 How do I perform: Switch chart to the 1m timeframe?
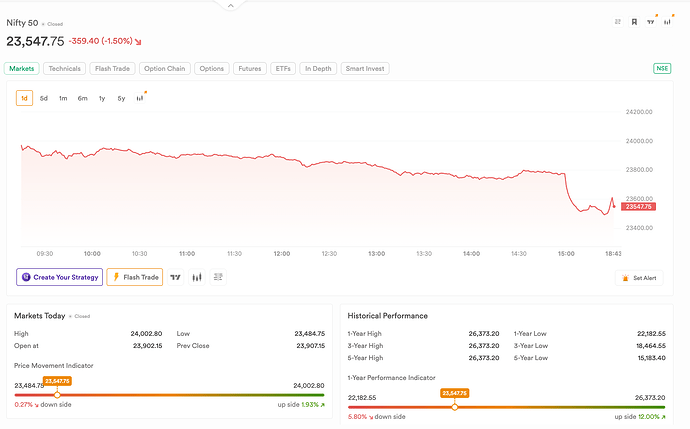tap(63, 98)
